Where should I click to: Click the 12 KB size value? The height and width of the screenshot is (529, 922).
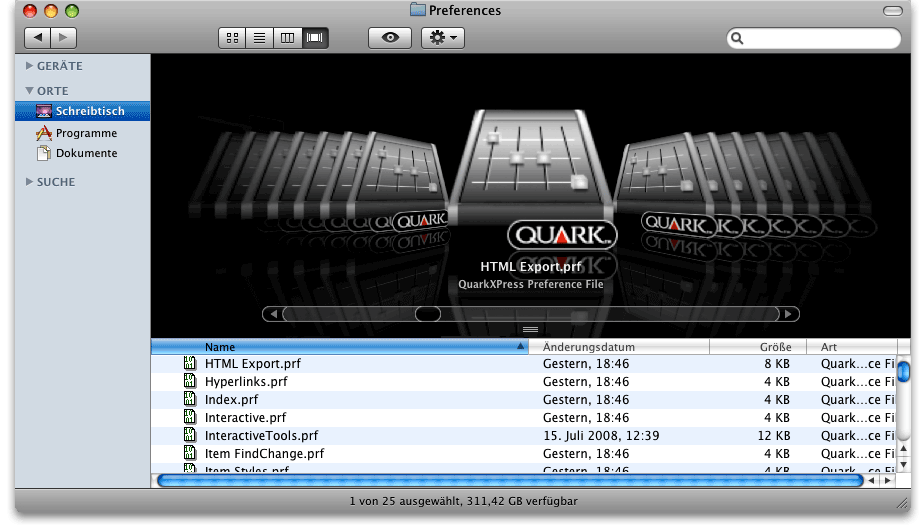tap(773, 436)
